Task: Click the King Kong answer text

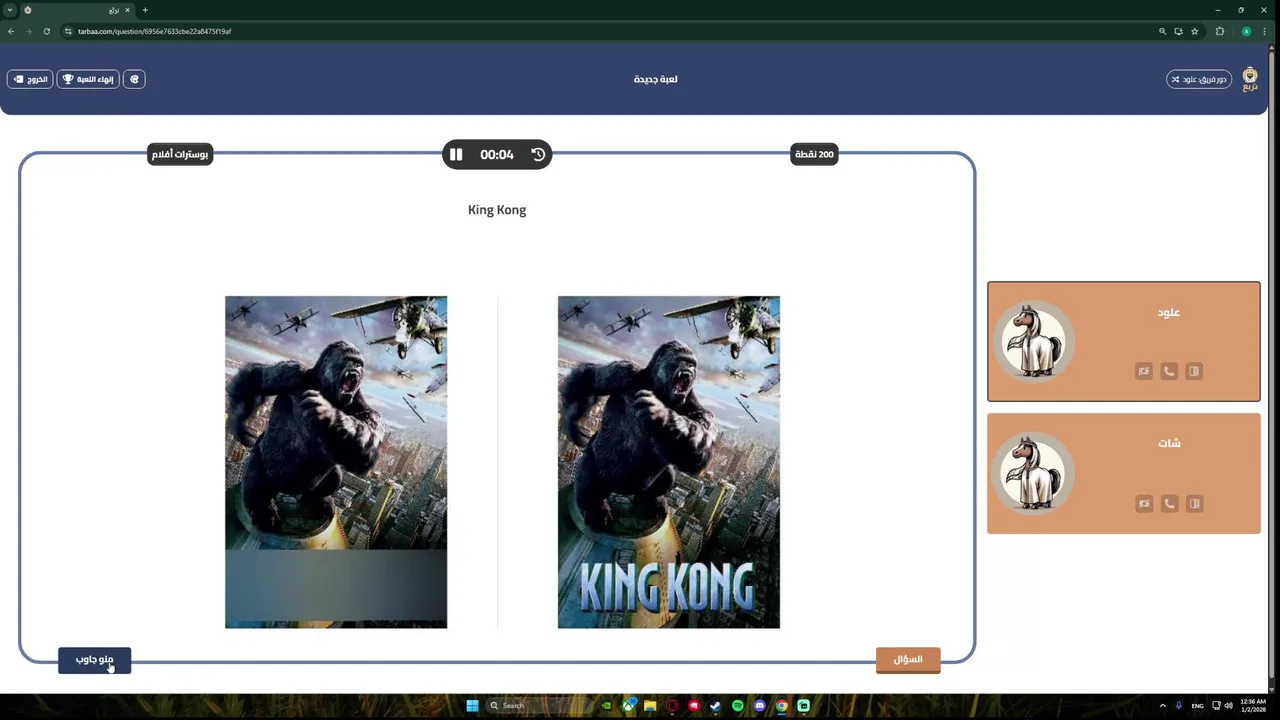Action: pyautogui.click(x=497, y=210)
